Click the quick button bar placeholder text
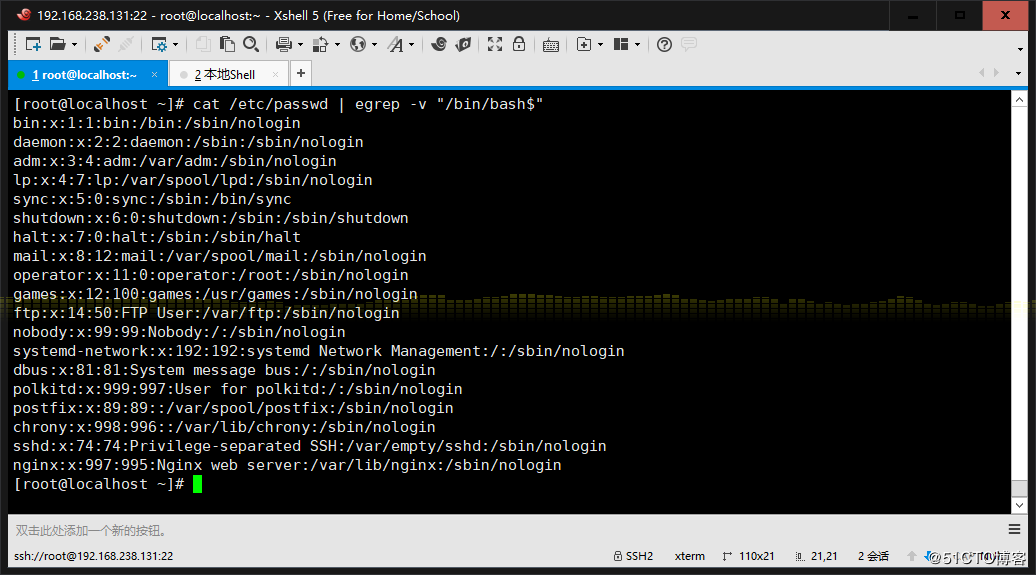Image resolution: width=1036 pixels, height=575 pixels. tap(90, 531)
